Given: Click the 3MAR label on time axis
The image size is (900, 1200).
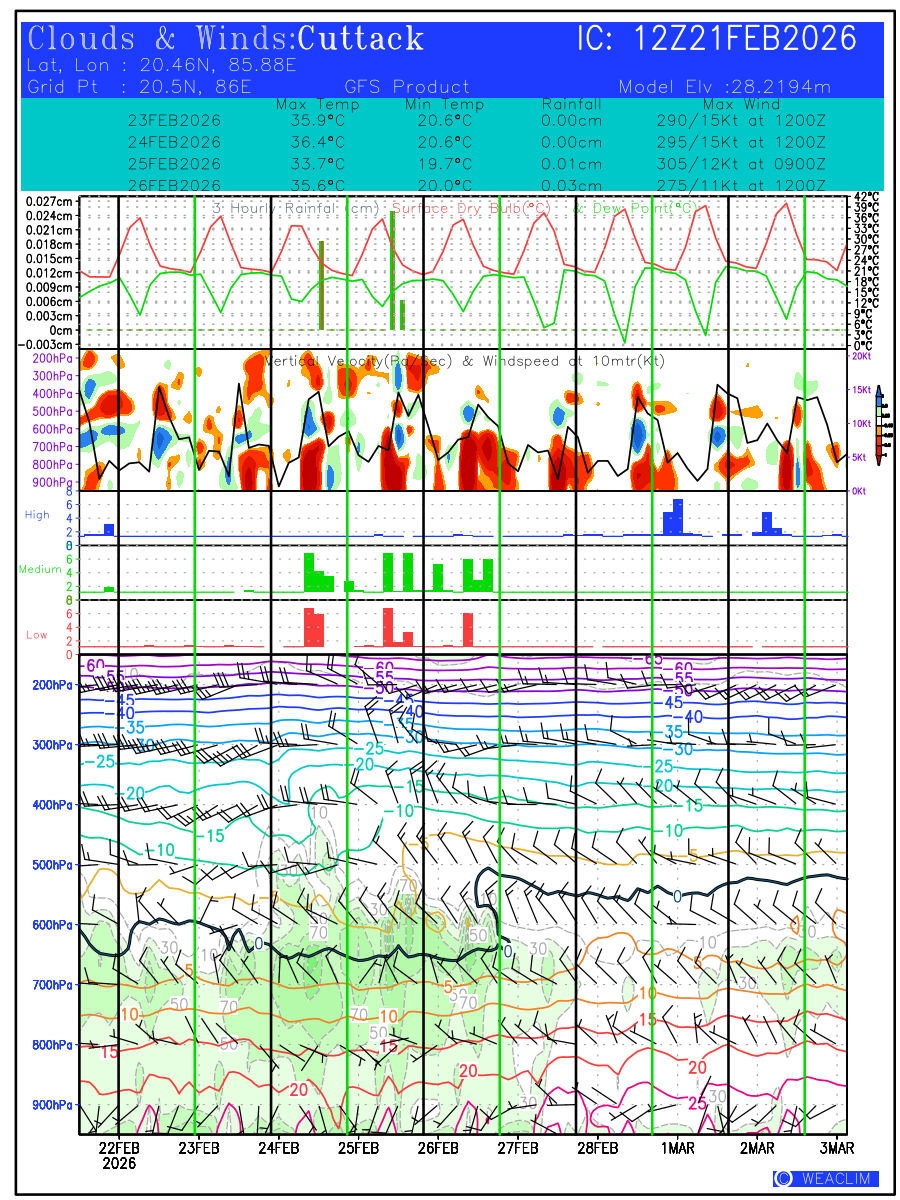Looking at the screenshot, I should pos(834,1147).
